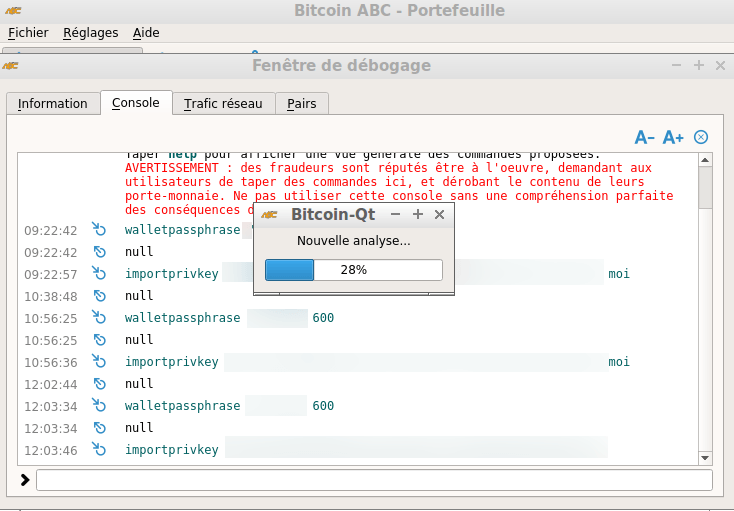Image resolution: width=734 pixels, height=511 pixels.
Task: Maximize the Fenêtre de débogage window
Action: coord(699,66)
